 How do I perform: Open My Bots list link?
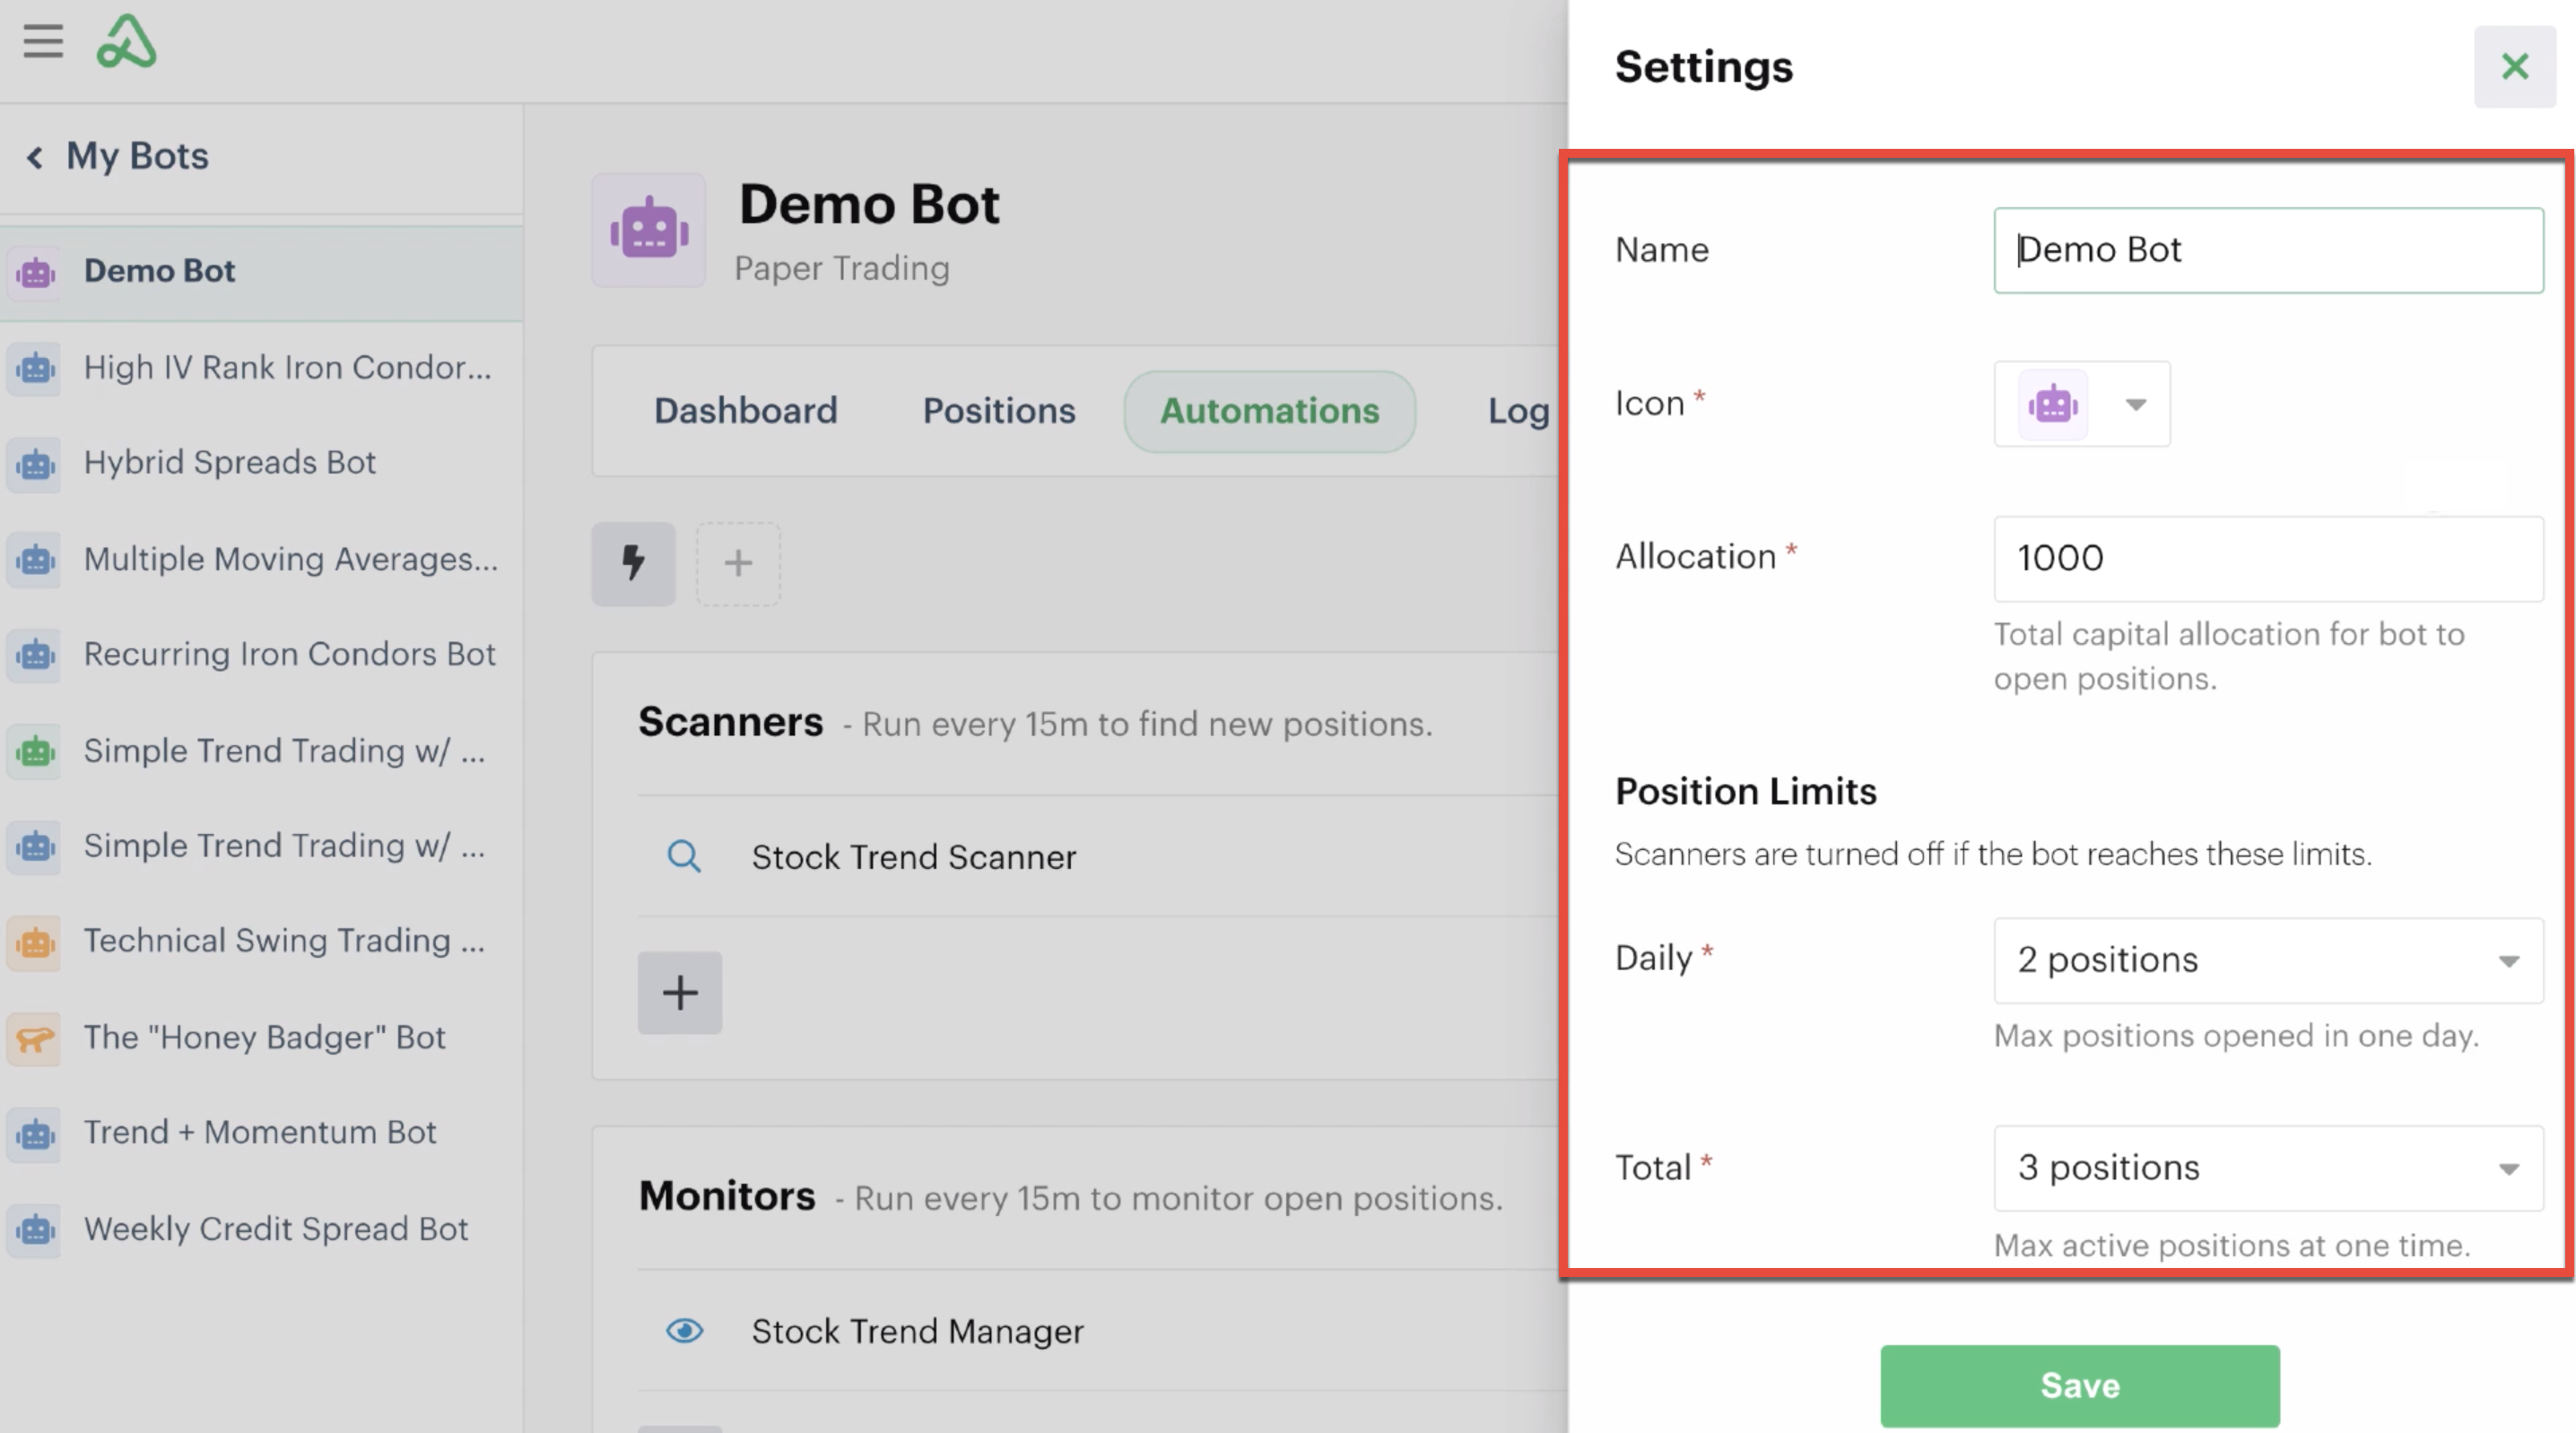(x=137, y=157)
